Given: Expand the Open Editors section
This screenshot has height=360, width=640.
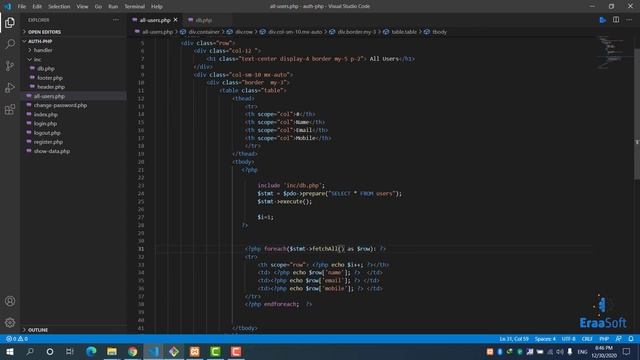Looking at the screenshot, I should tap(44, 32).
